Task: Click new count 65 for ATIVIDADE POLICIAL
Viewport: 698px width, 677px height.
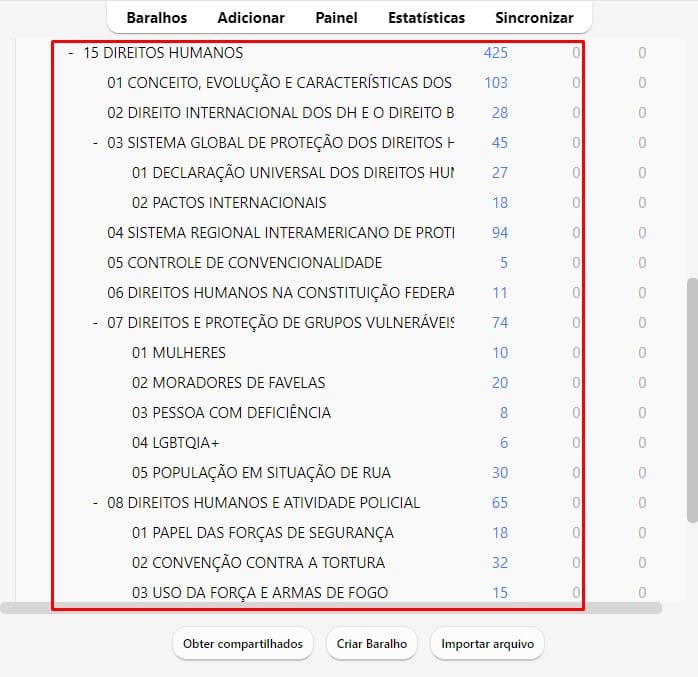Action: click(499, 503)
